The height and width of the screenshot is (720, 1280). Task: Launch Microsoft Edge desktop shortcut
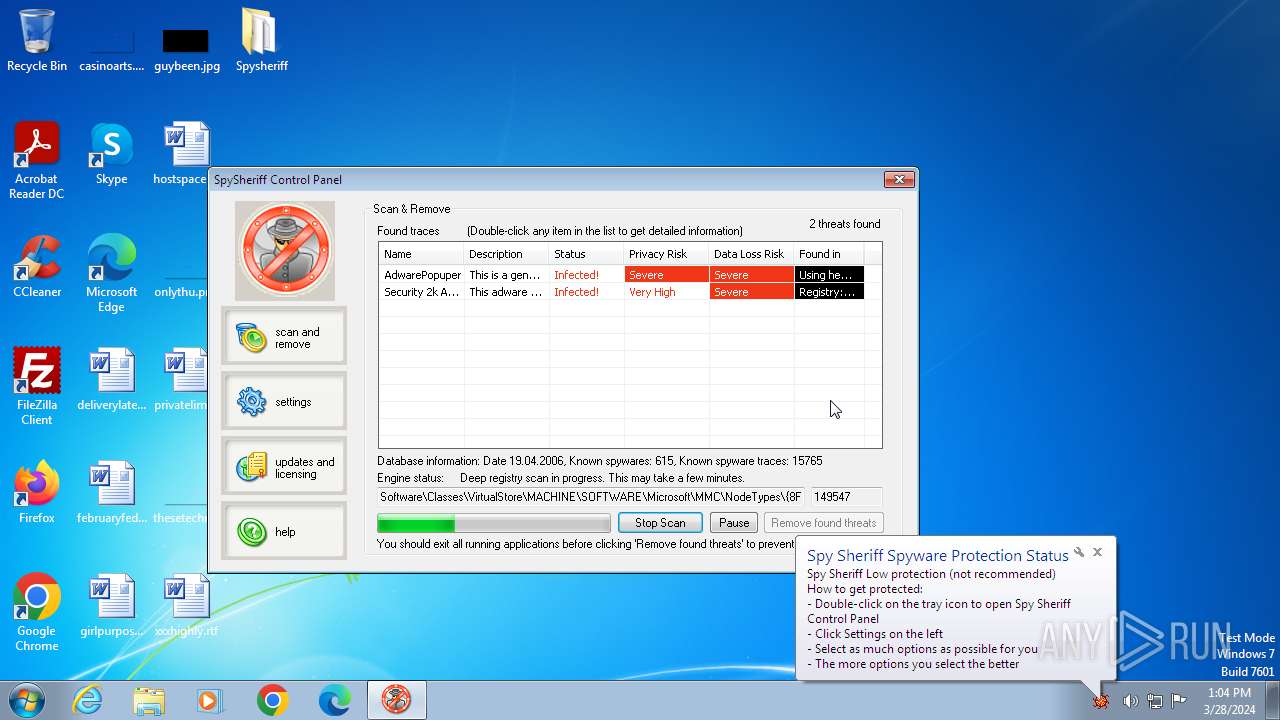pos(111,274)
